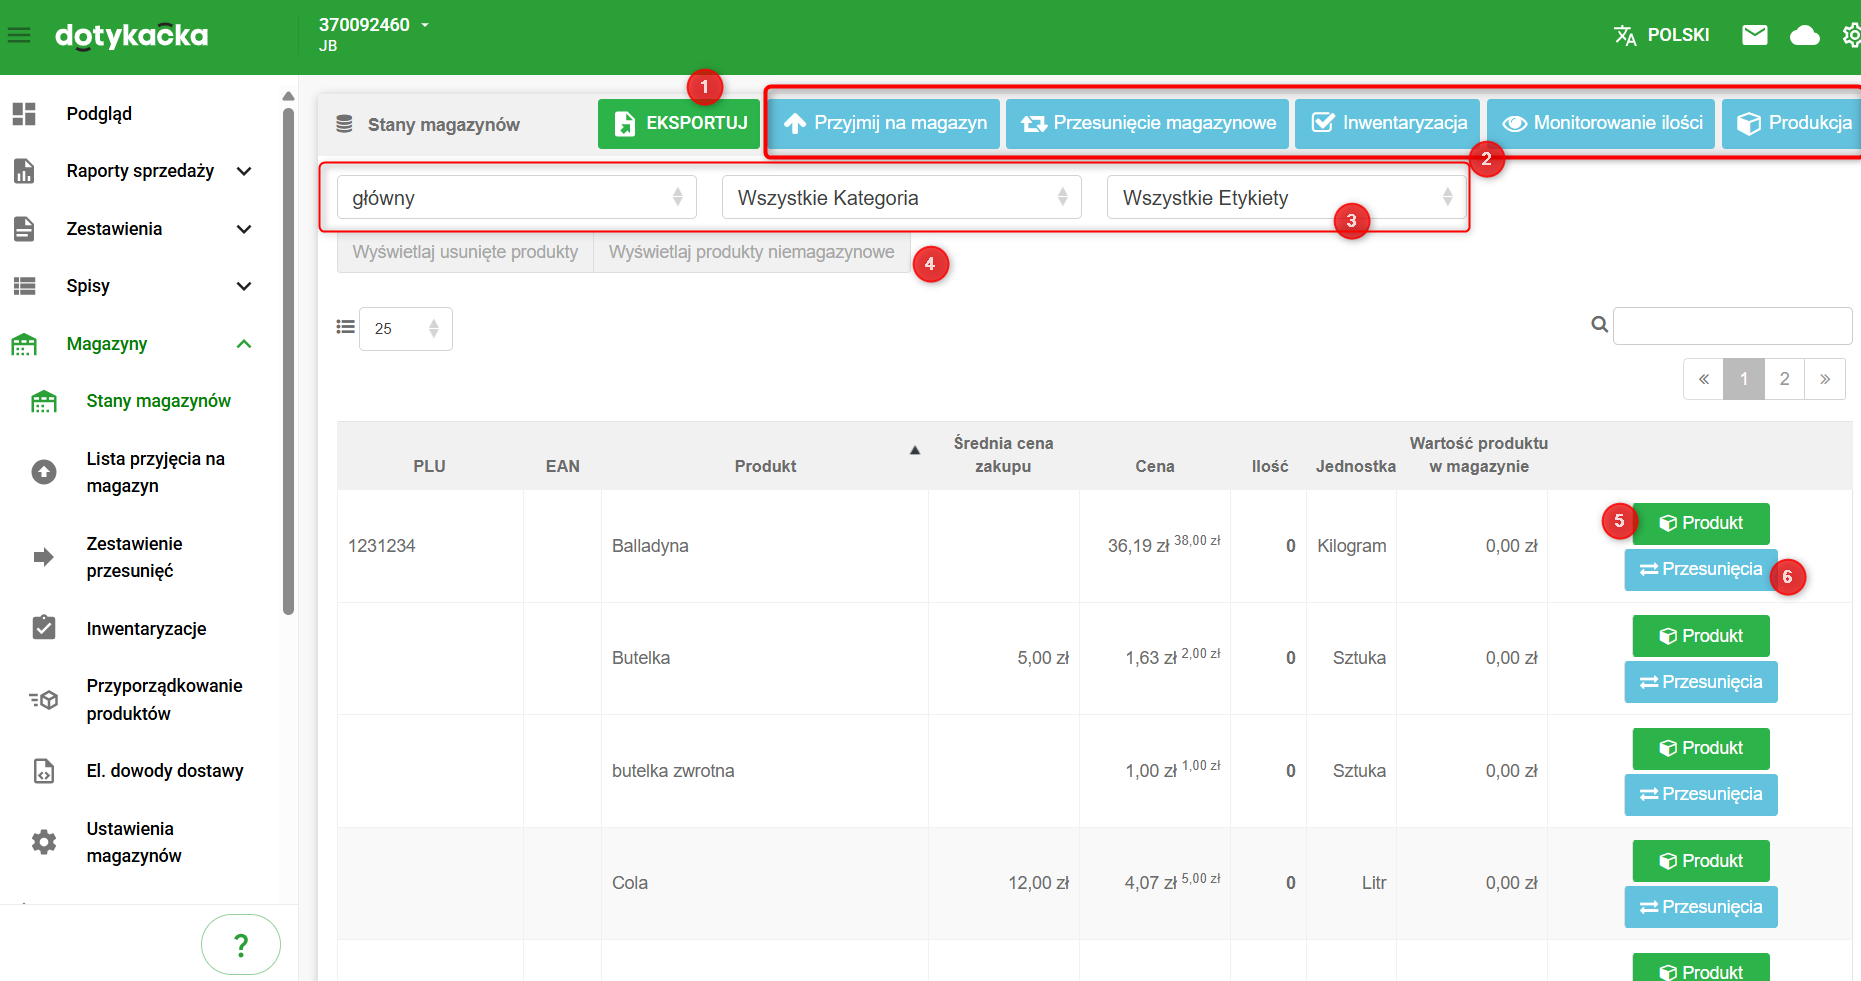1861x981 pixels.
Task: Open the help question mark button
Action: click(x=240, y=944)
